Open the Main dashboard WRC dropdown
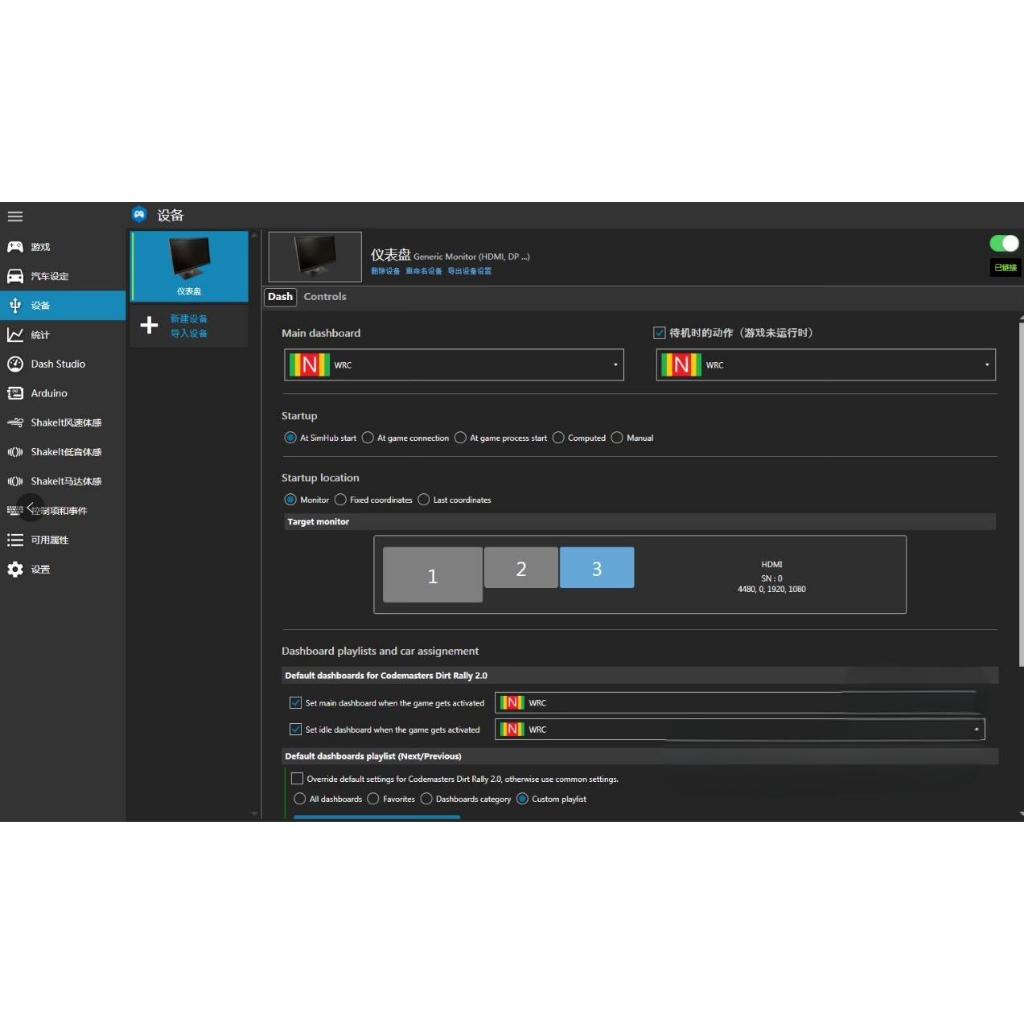 coord(454,364)
